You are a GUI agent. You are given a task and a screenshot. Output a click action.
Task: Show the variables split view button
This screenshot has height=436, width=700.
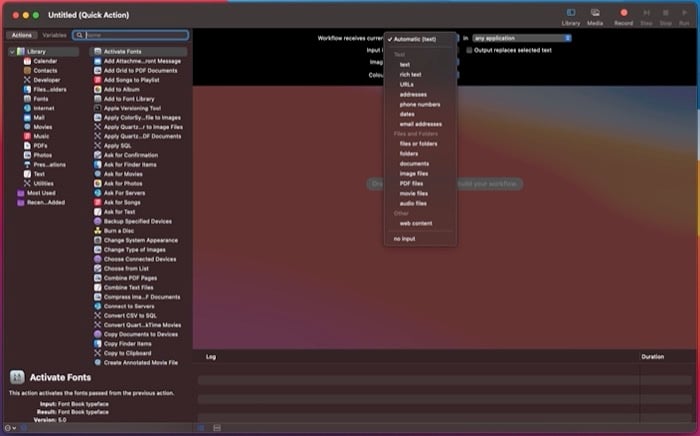pyautogui.click(x=217, y=428)
